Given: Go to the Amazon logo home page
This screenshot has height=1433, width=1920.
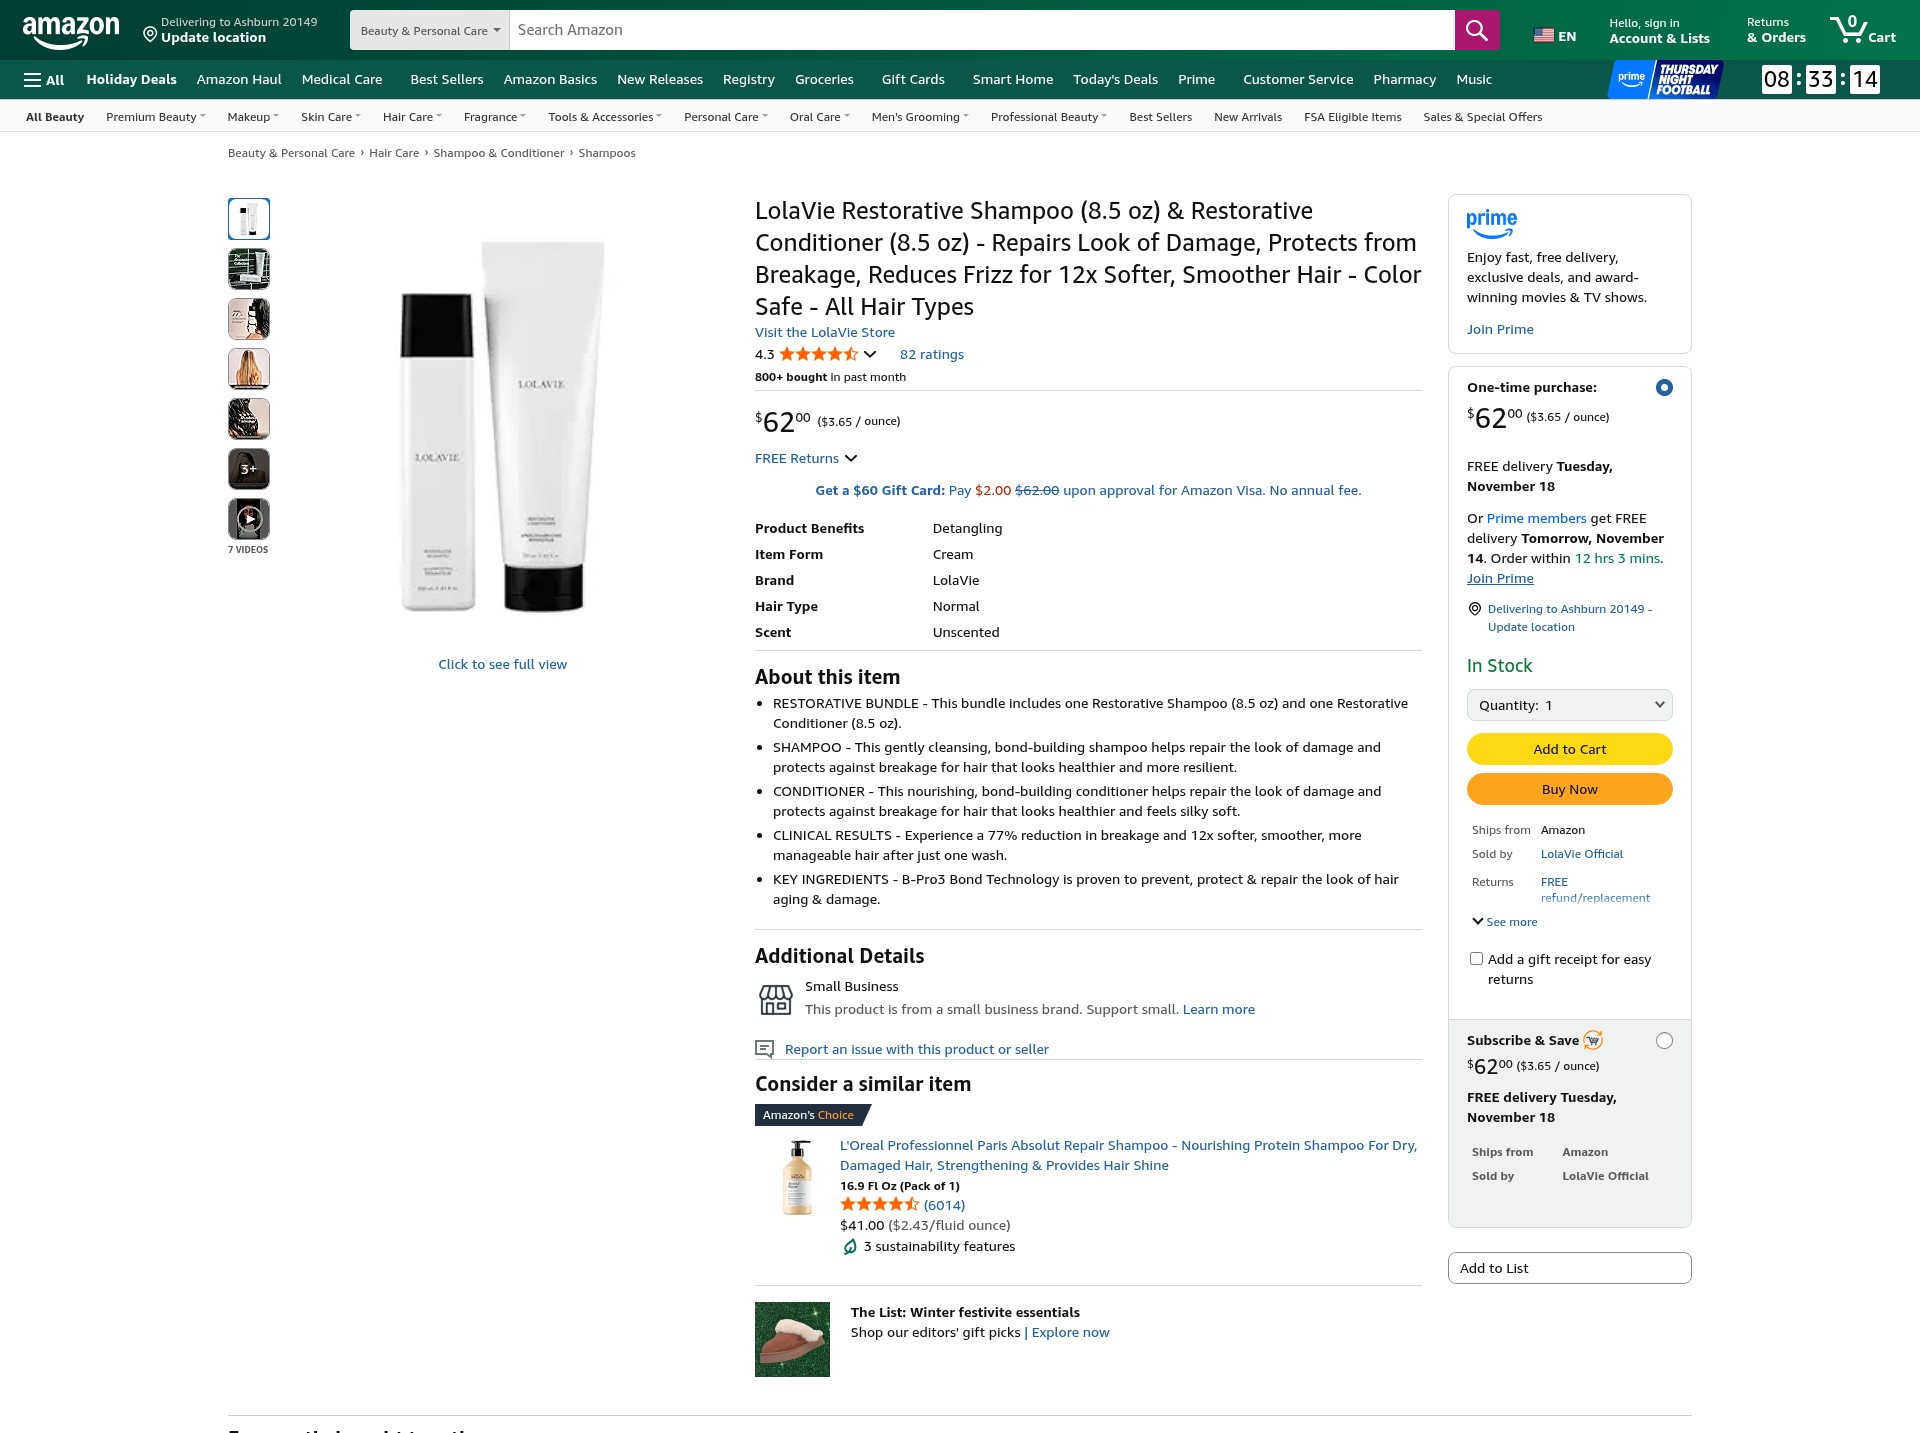Looking at the screenshot, I should point(71,31).
